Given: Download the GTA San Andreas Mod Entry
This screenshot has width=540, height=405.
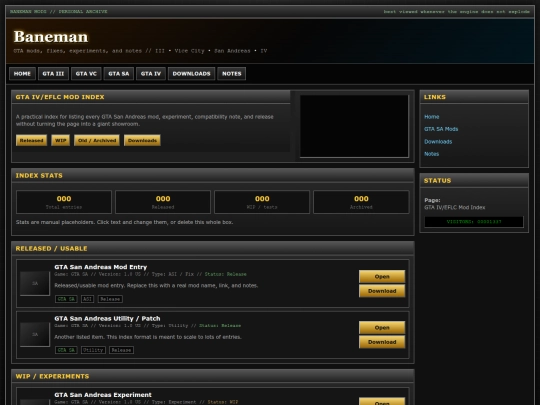Looking at the screenshot, I should [x=382, y=291].
